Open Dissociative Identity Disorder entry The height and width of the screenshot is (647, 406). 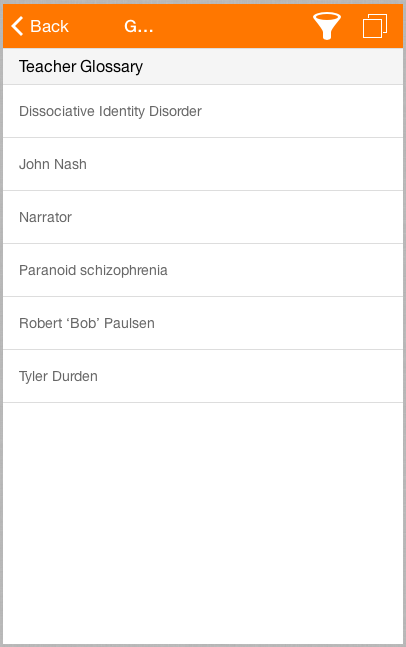[203, 111]
